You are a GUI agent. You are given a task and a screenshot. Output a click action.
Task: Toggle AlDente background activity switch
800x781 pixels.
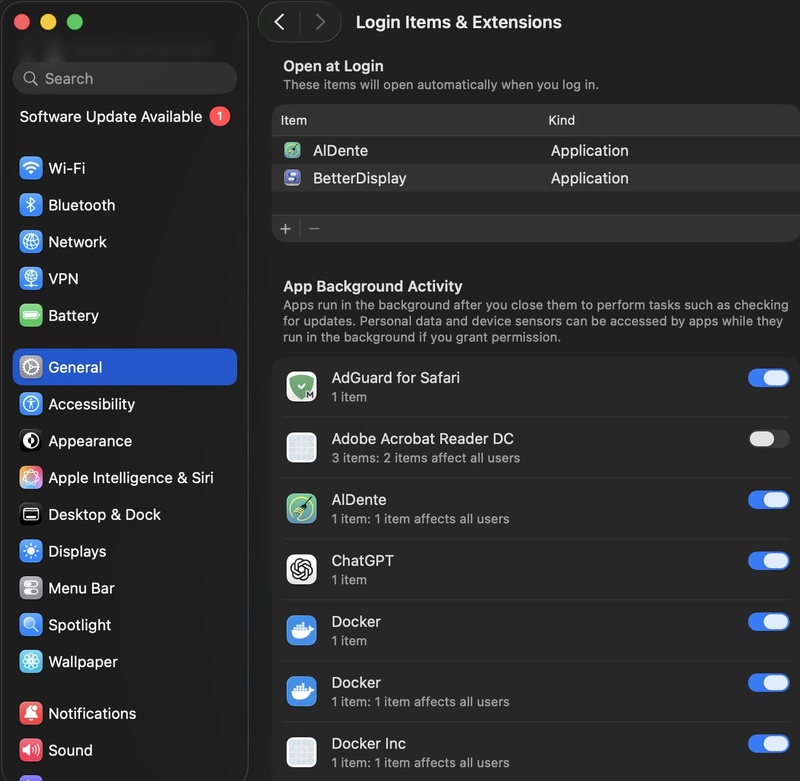coord(768,500)
